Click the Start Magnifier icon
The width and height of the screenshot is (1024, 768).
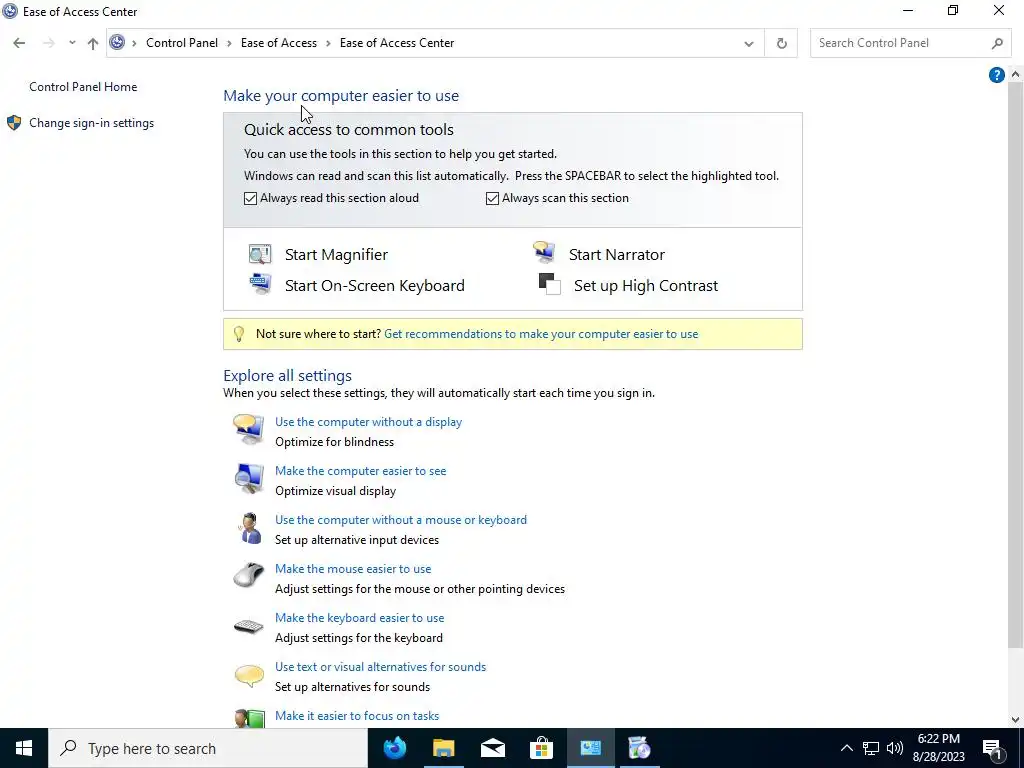260,254
